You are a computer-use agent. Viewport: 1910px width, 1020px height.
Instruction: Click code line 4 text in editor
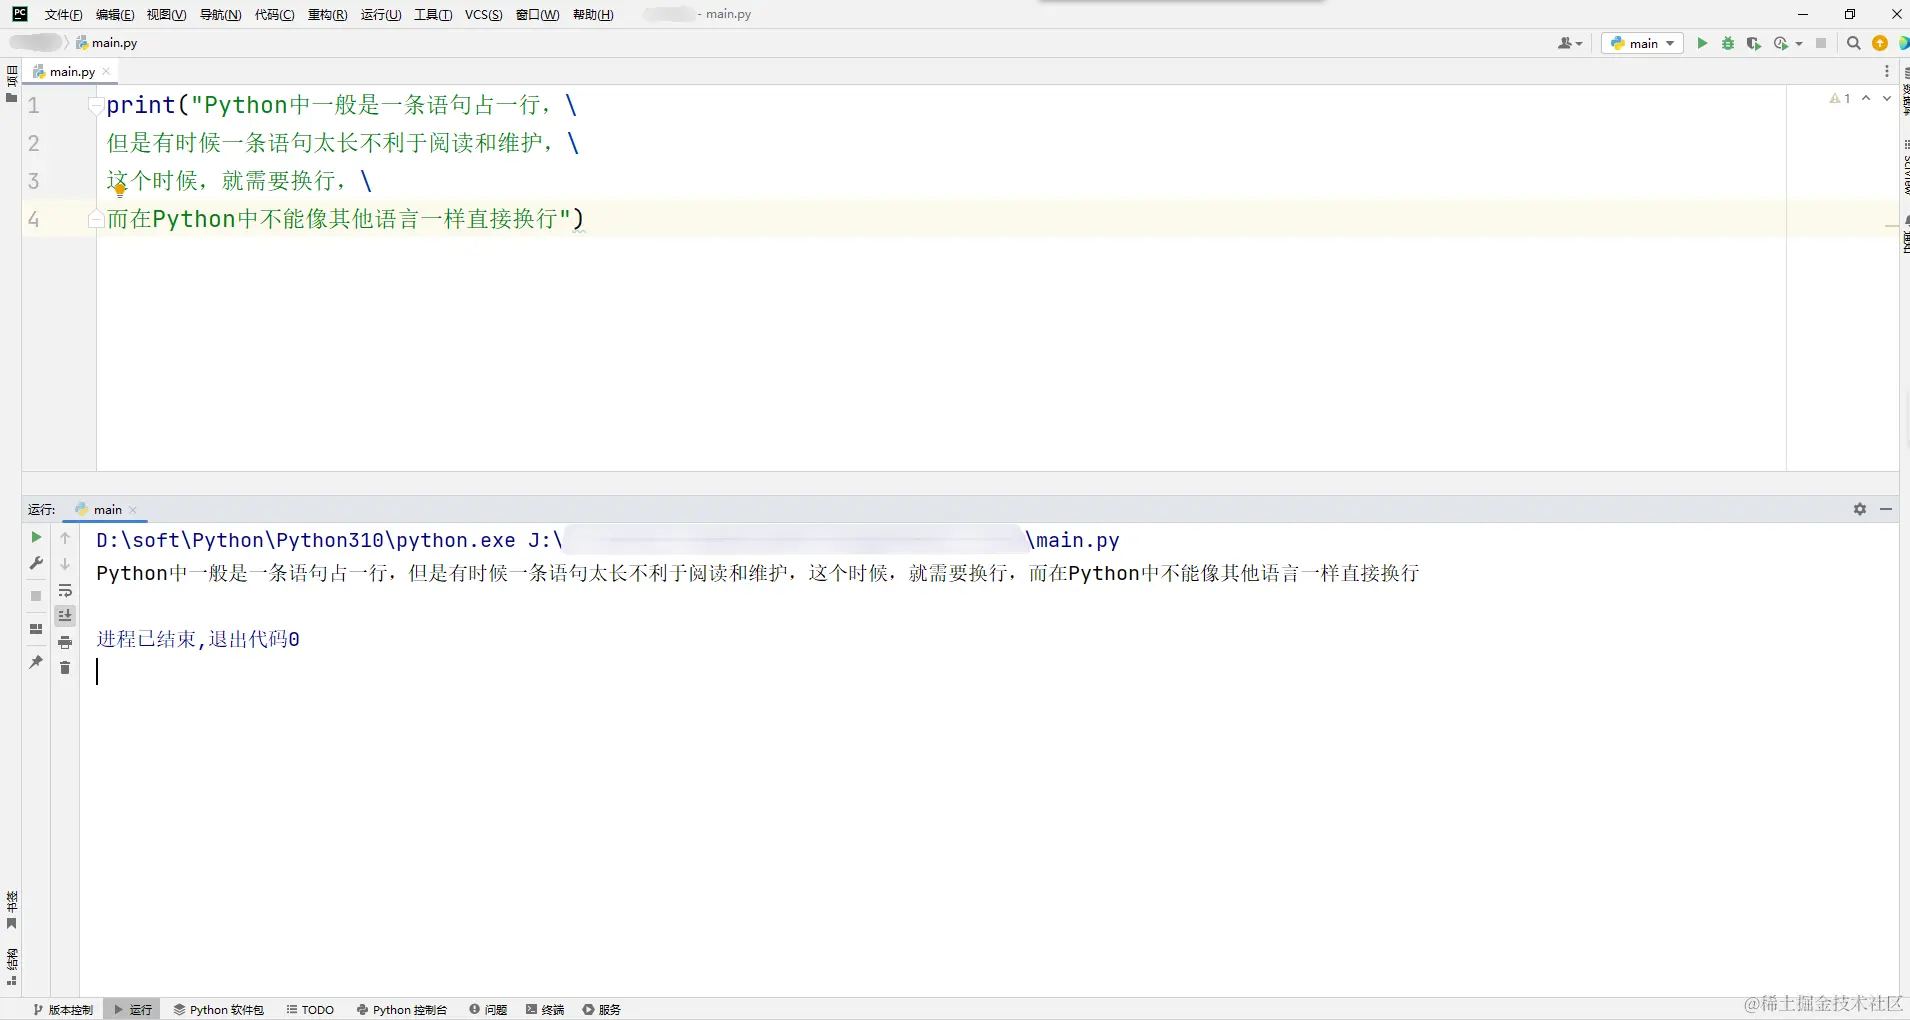(x=345, y=219)
